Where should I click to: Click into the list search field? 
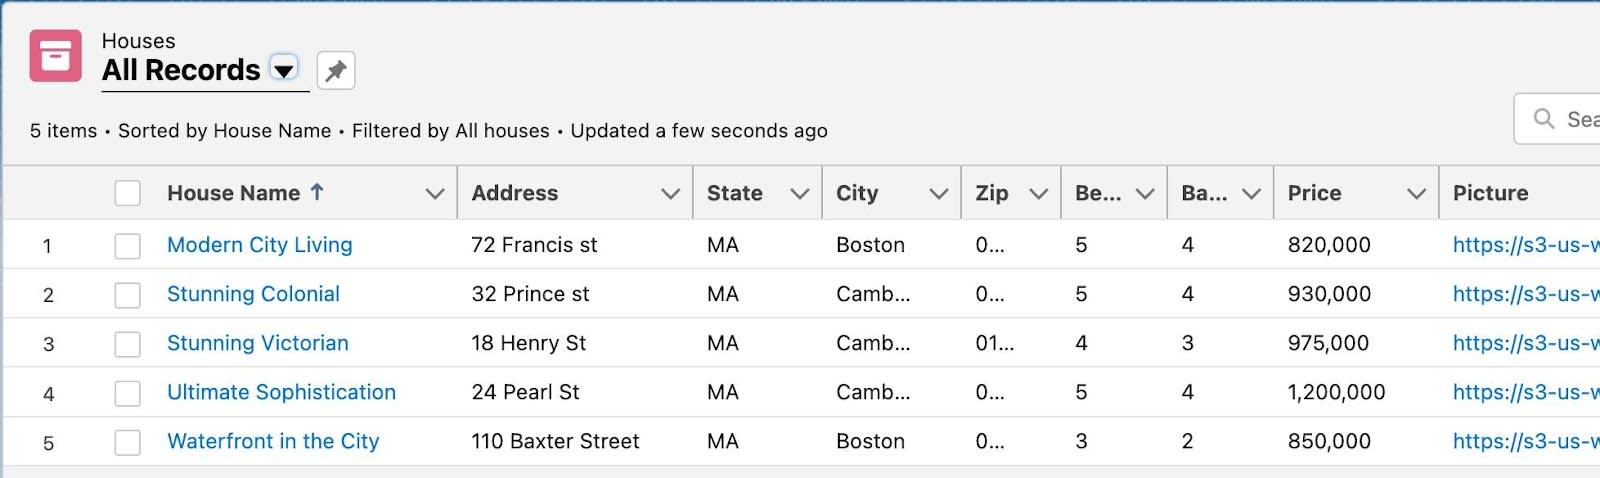[x=1582, y=119]
